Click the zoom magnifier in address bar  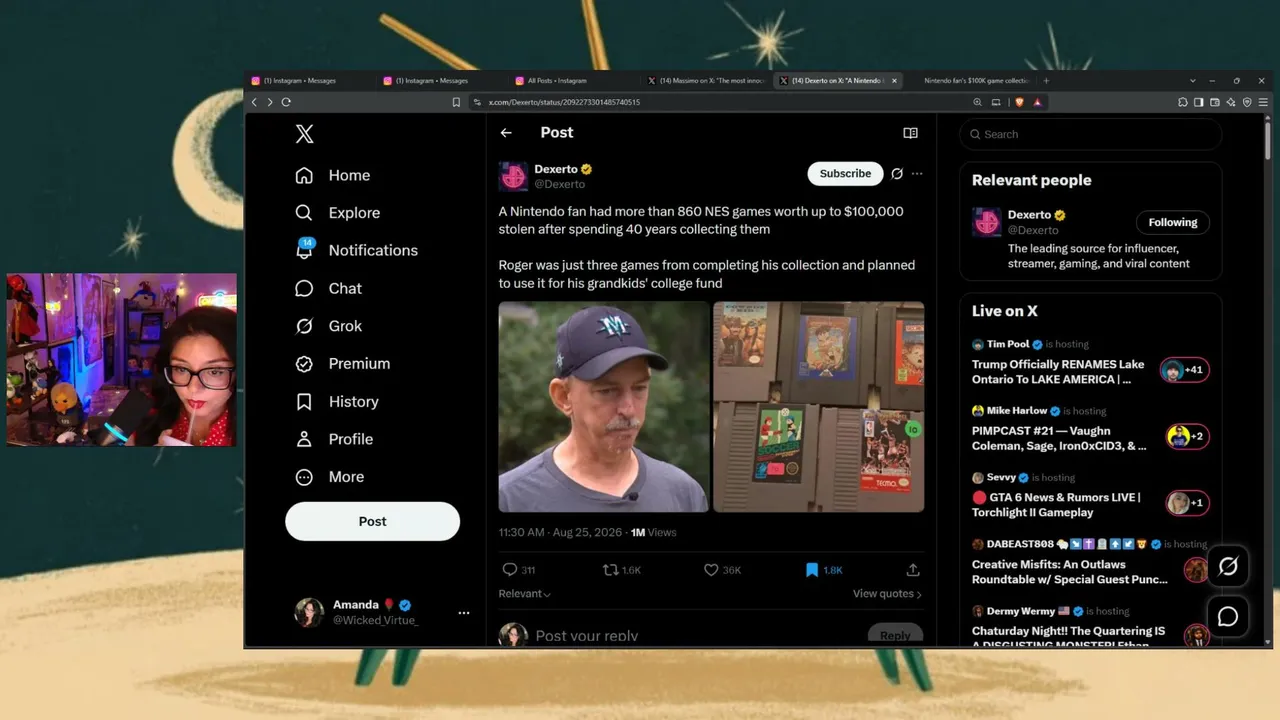[977, 102]
